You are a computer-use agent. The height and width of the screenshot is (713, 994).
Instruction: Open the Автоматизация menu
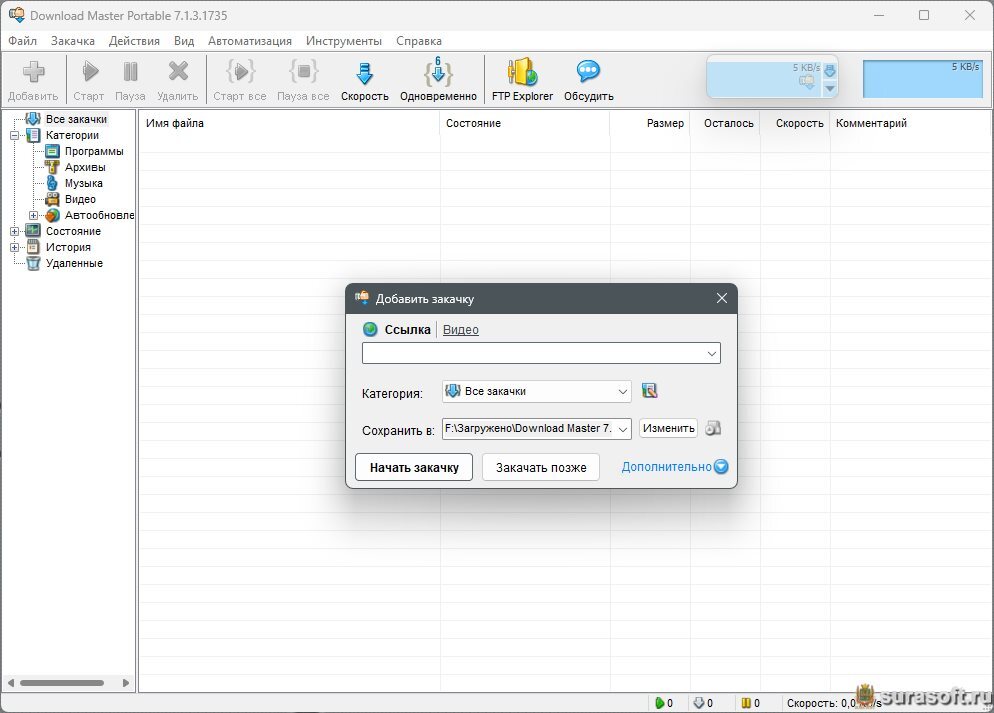click(x=250, y=41)
